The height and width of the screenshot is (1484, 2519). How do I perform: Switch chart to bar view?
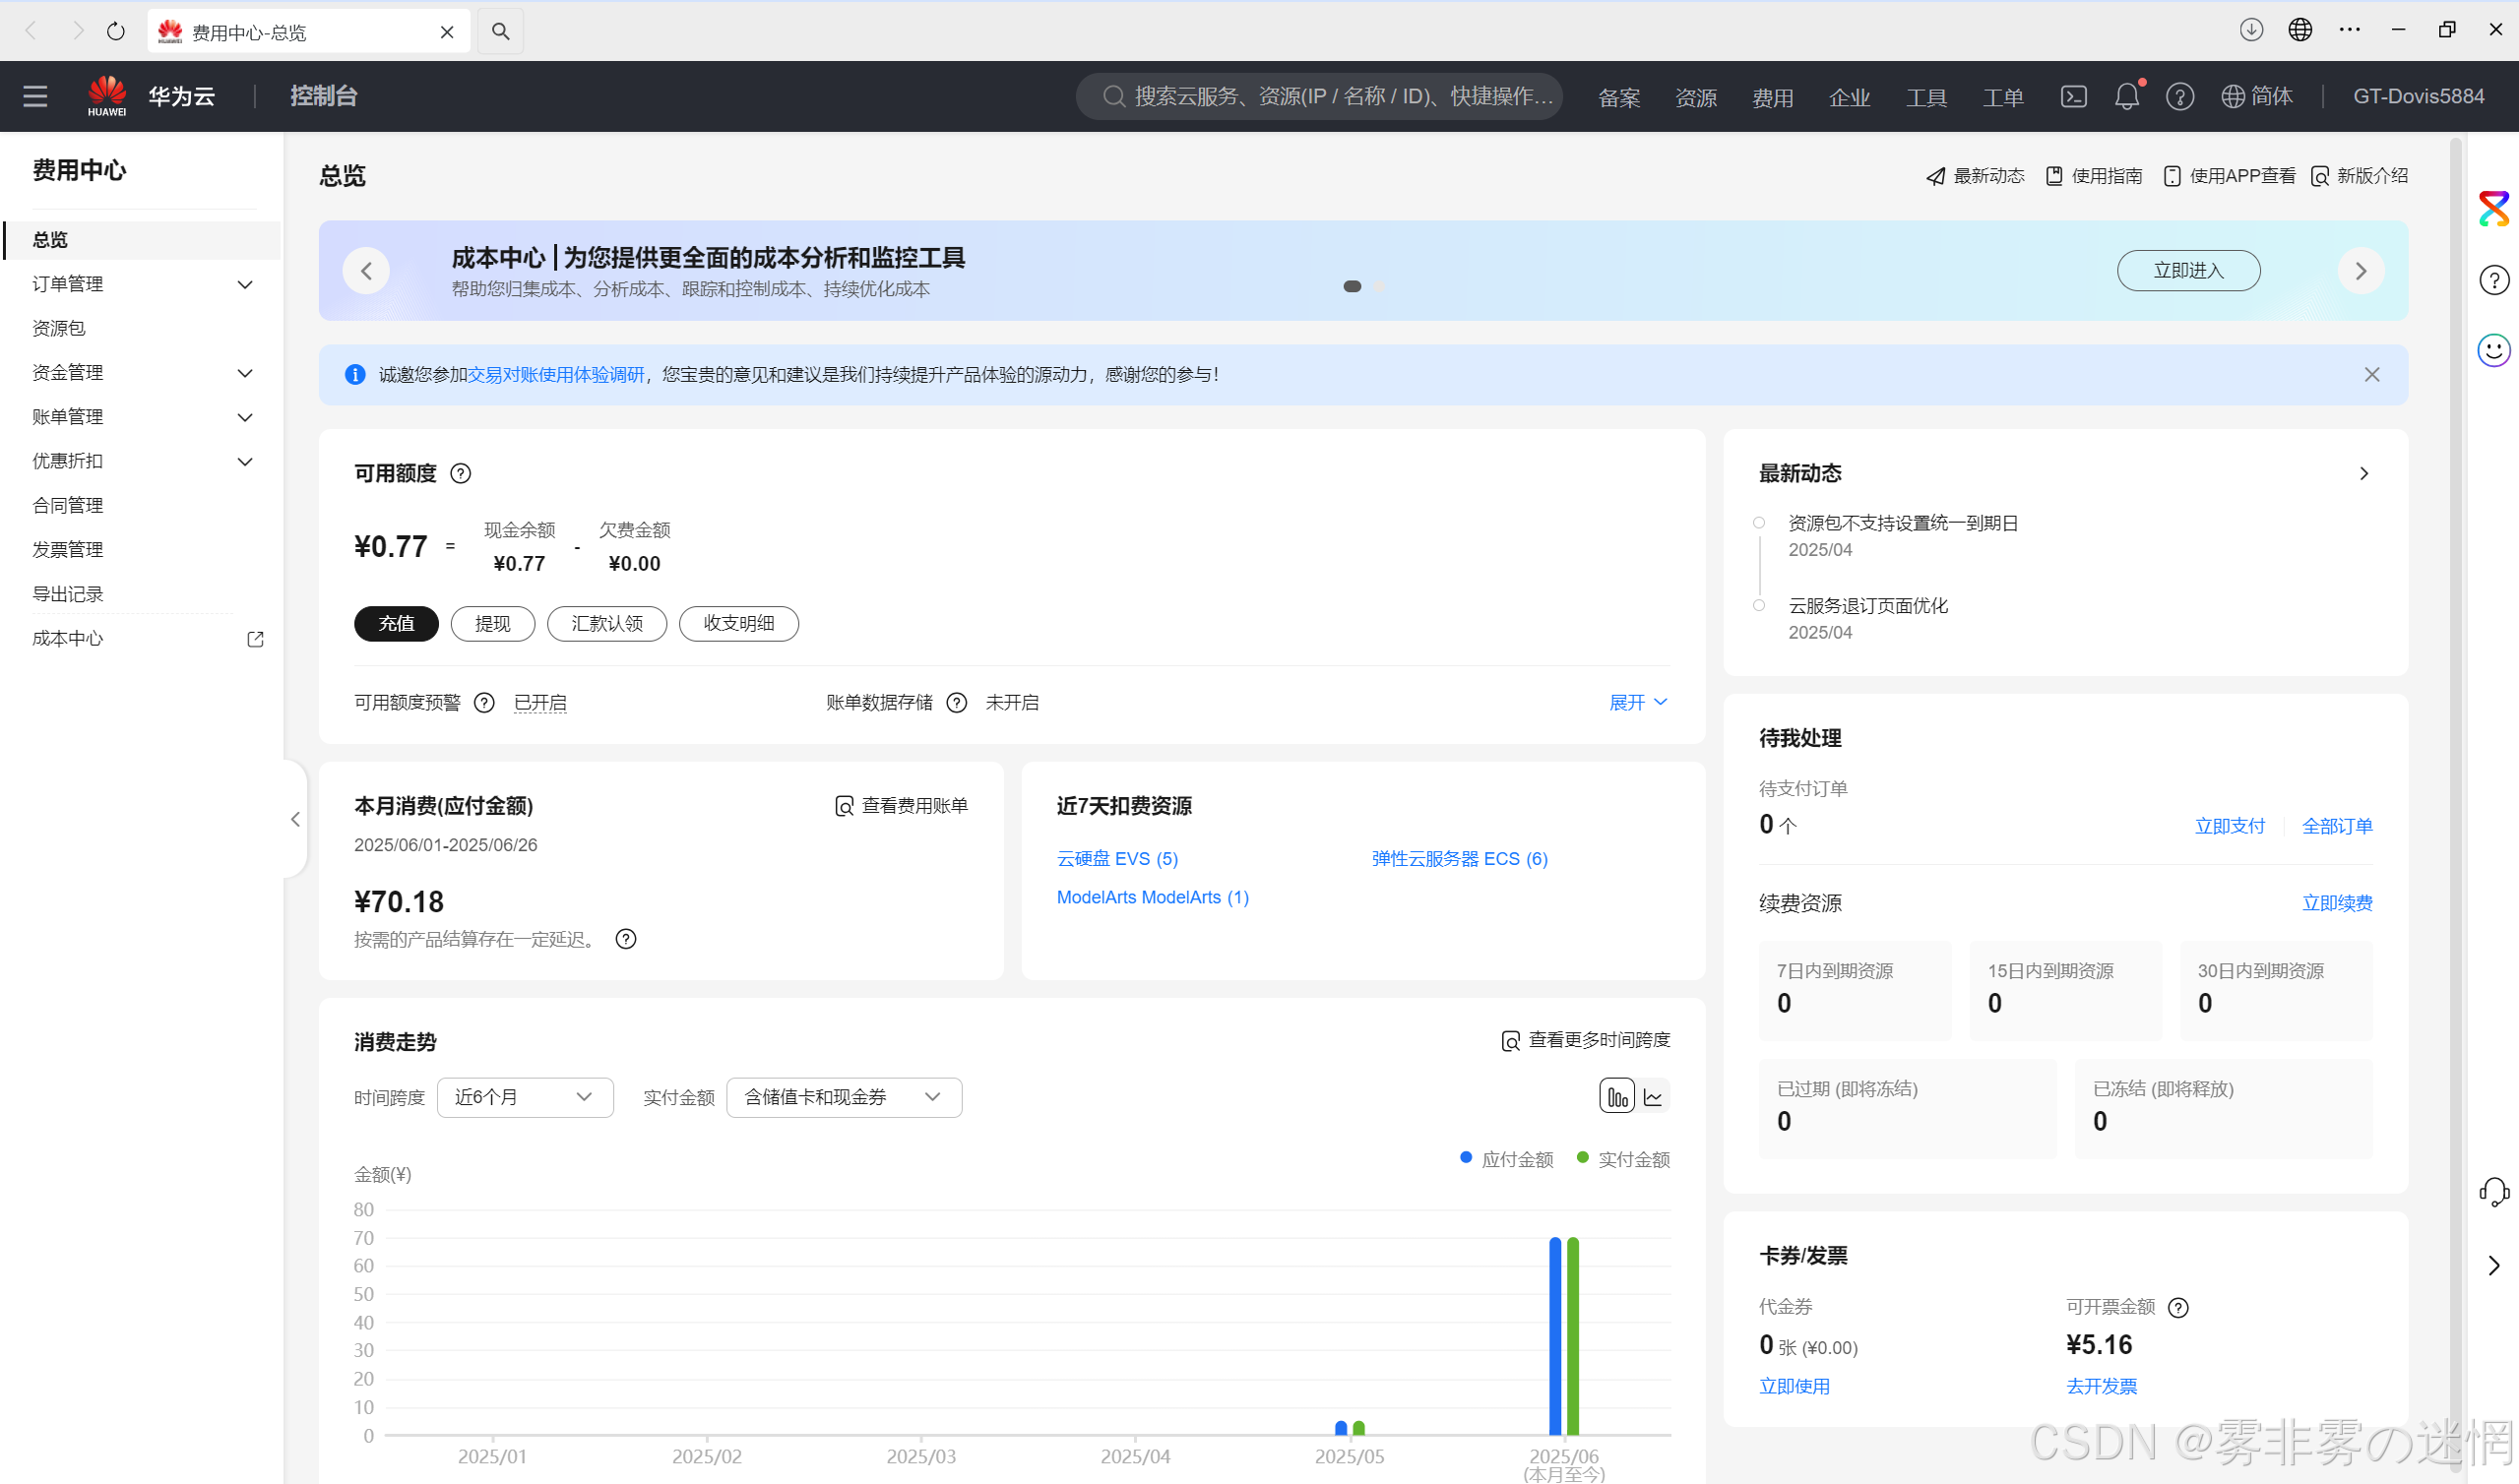1616,1097
